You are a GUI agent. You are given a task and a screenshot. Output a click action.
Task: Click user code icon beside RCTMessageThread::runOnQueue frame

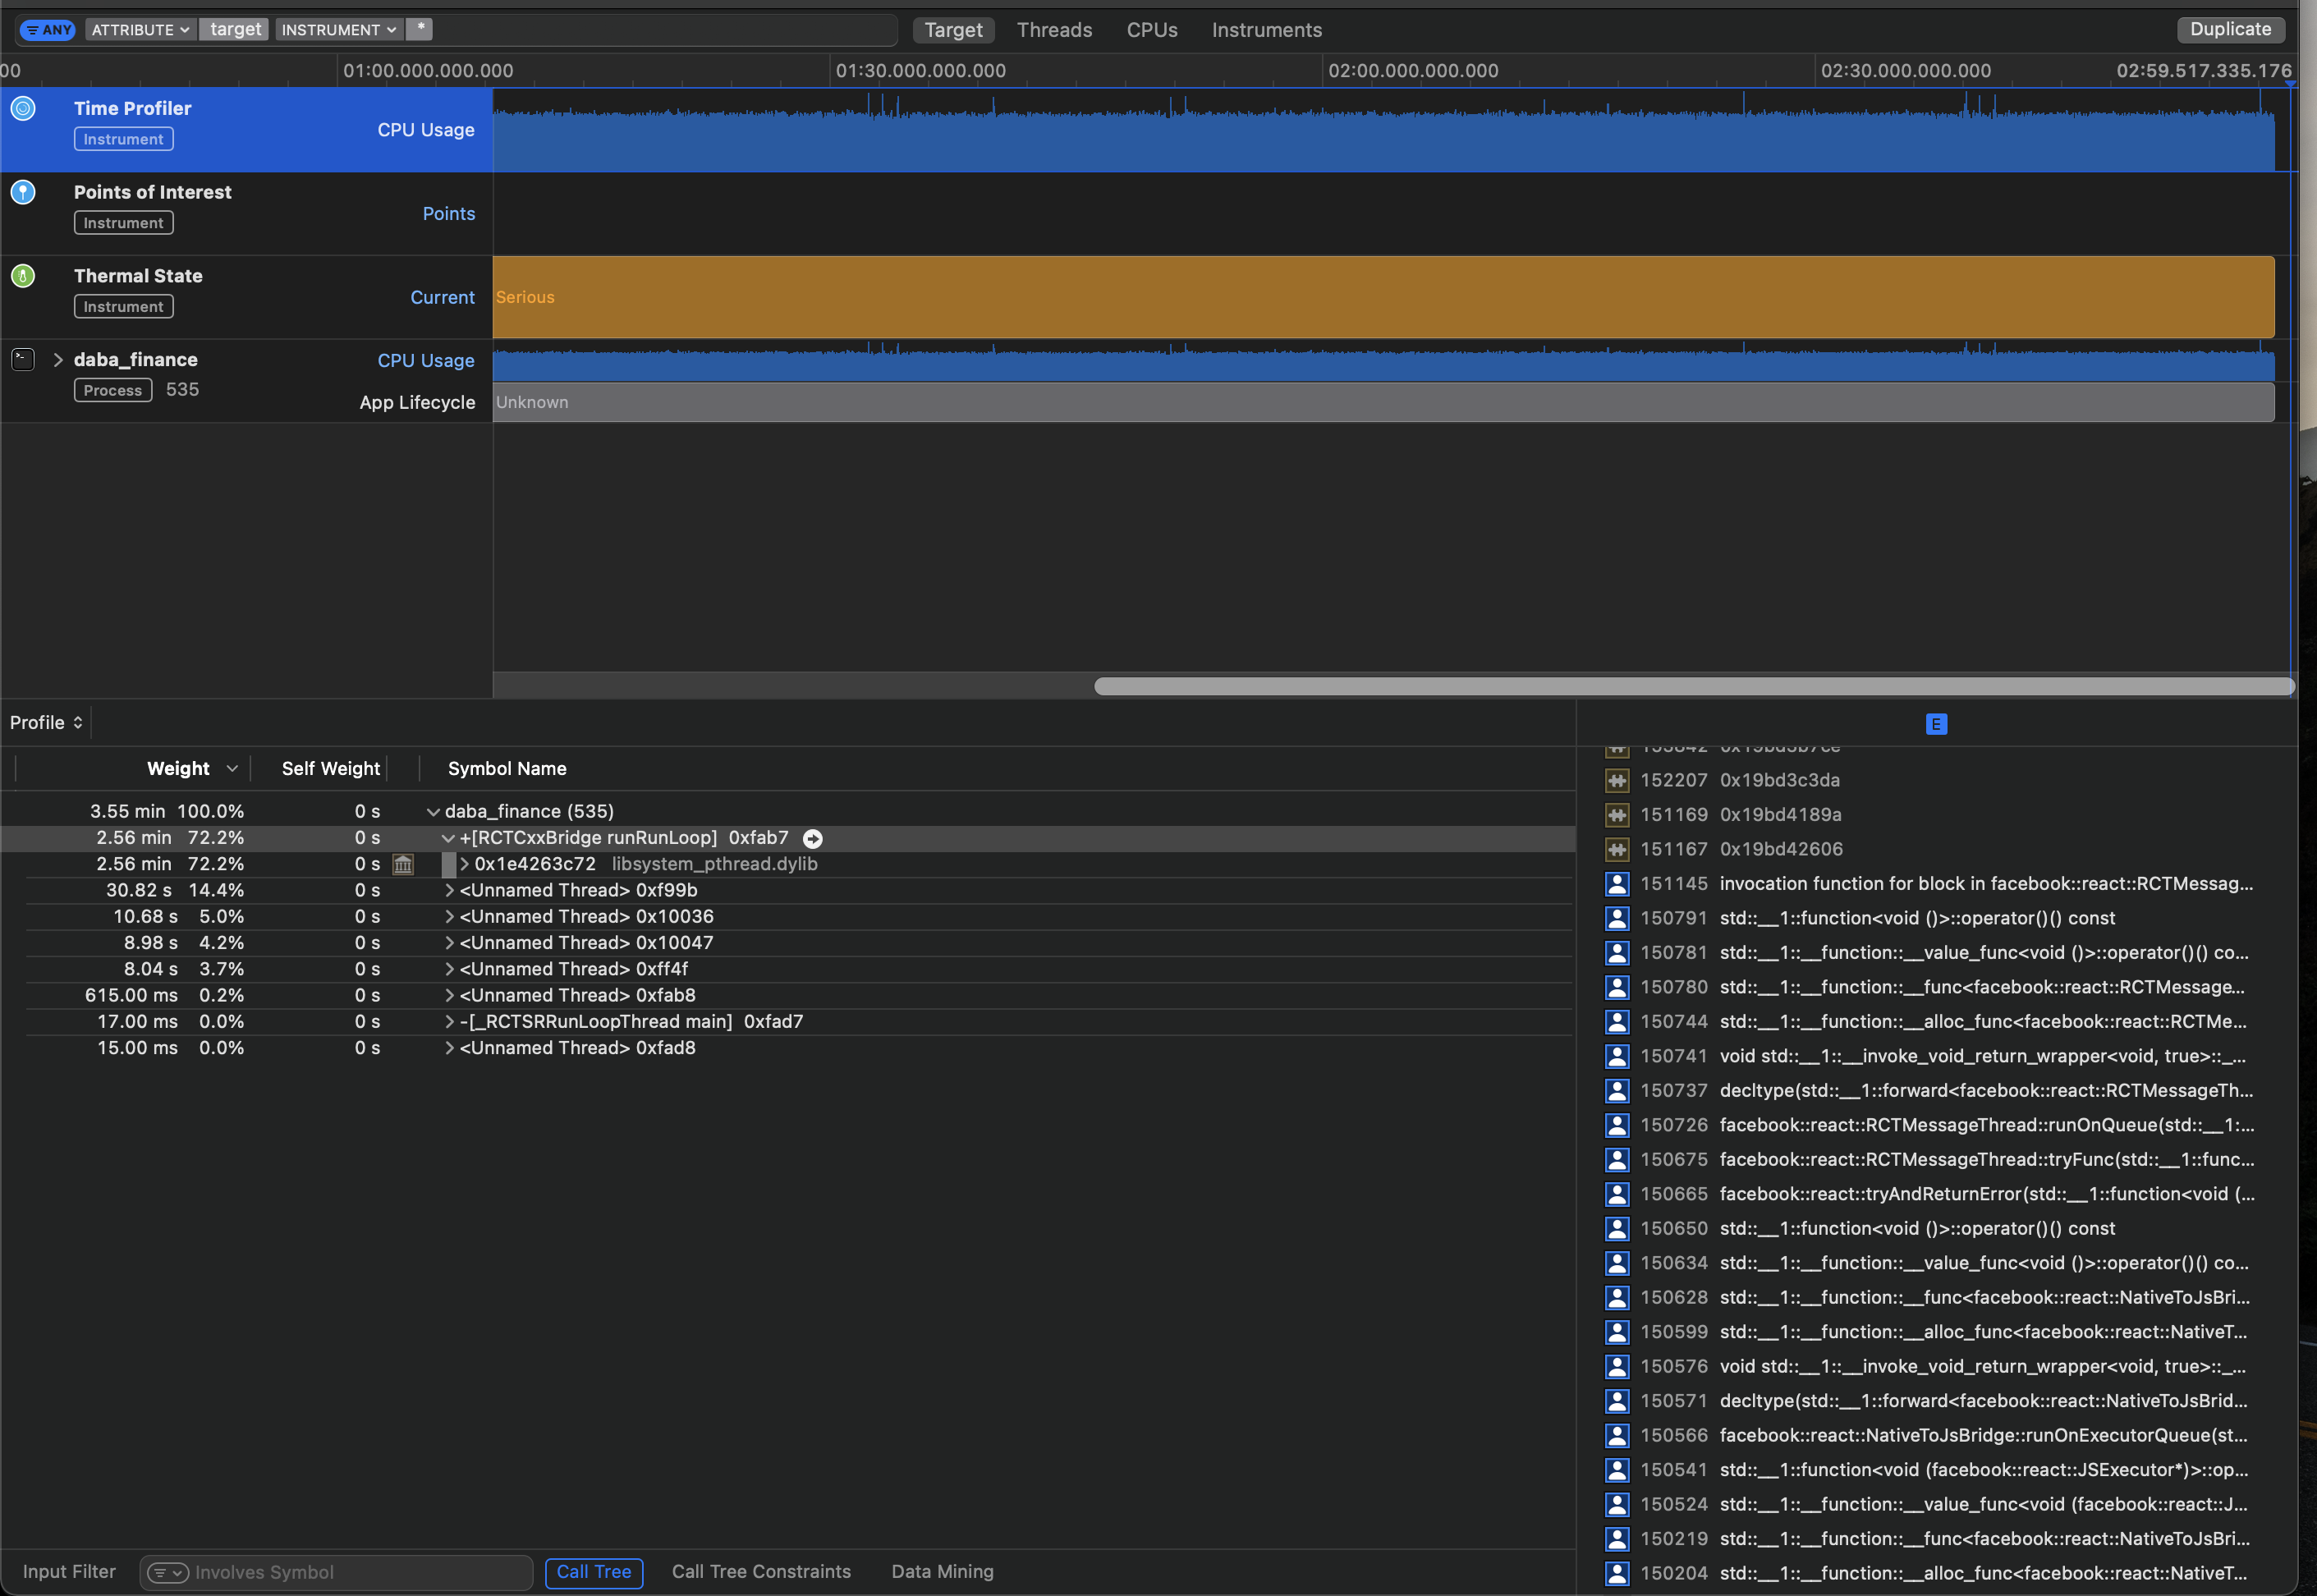point(1617,1125)
